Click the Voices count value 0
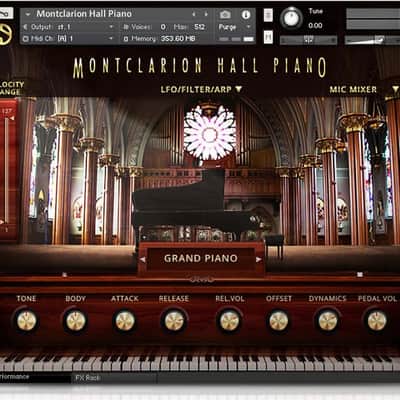The height and width of the screenshot is (400, 400). (163, 27)
